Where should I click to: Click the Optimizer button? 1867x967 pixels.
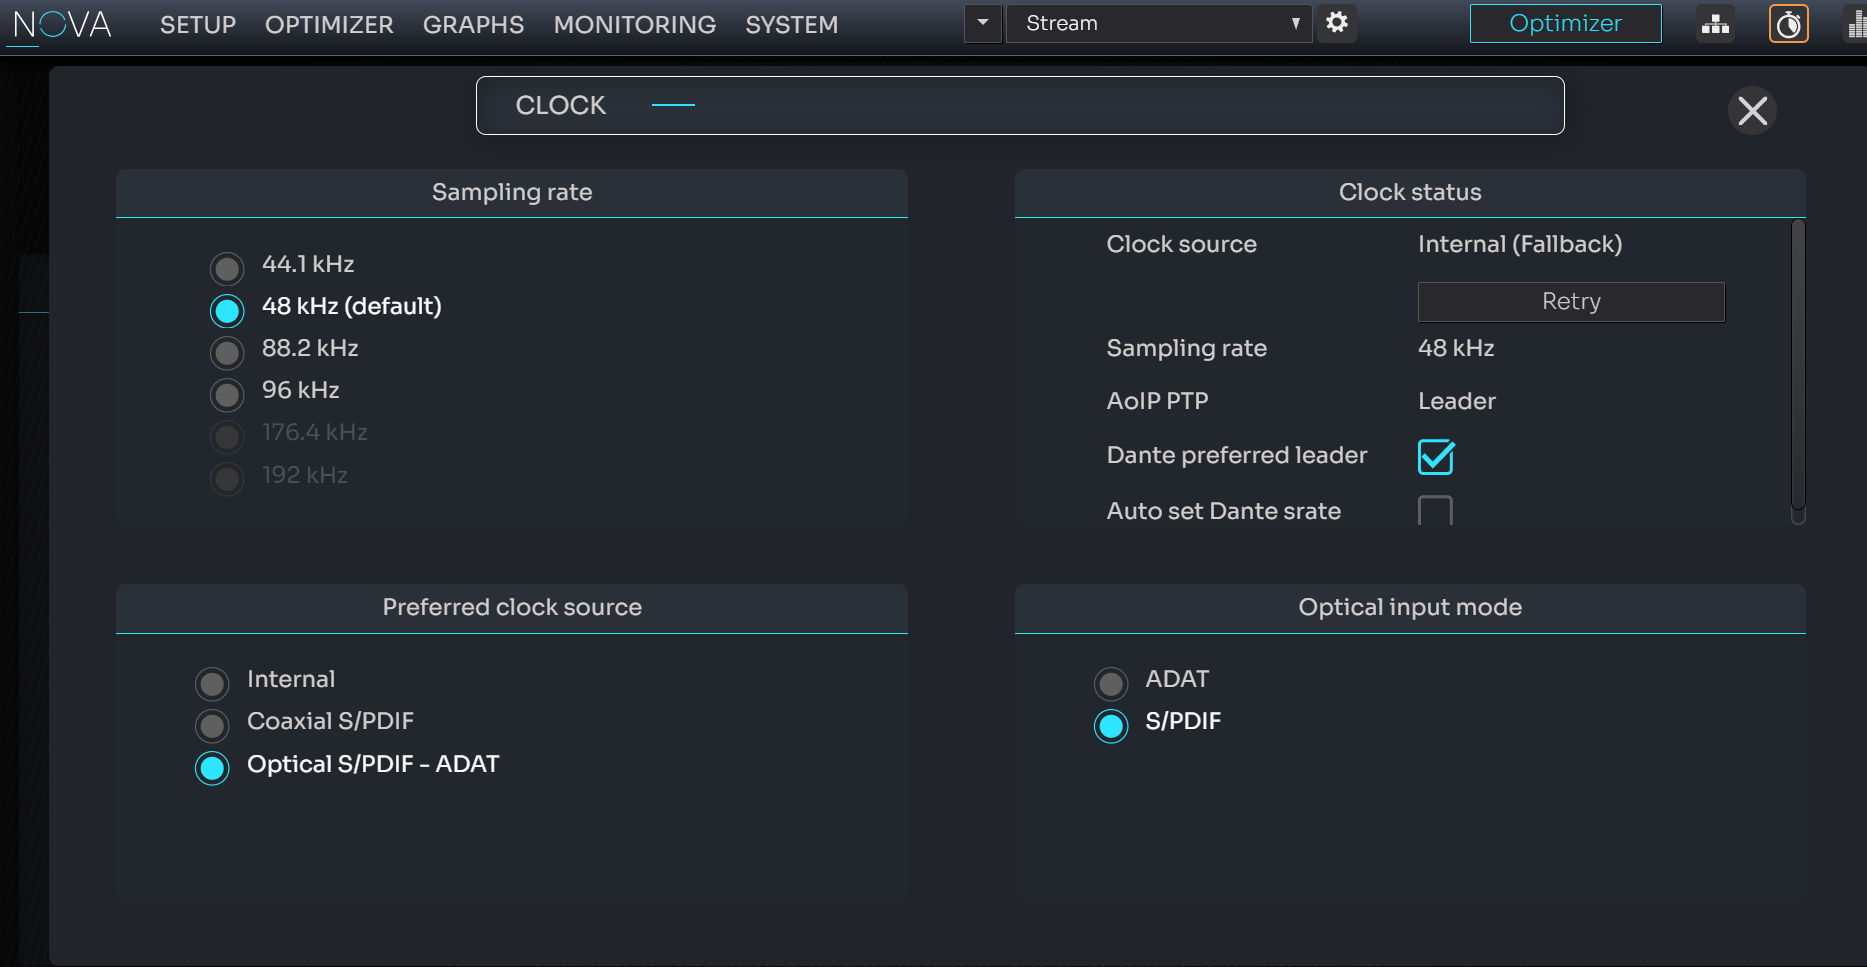[1565, 23]
